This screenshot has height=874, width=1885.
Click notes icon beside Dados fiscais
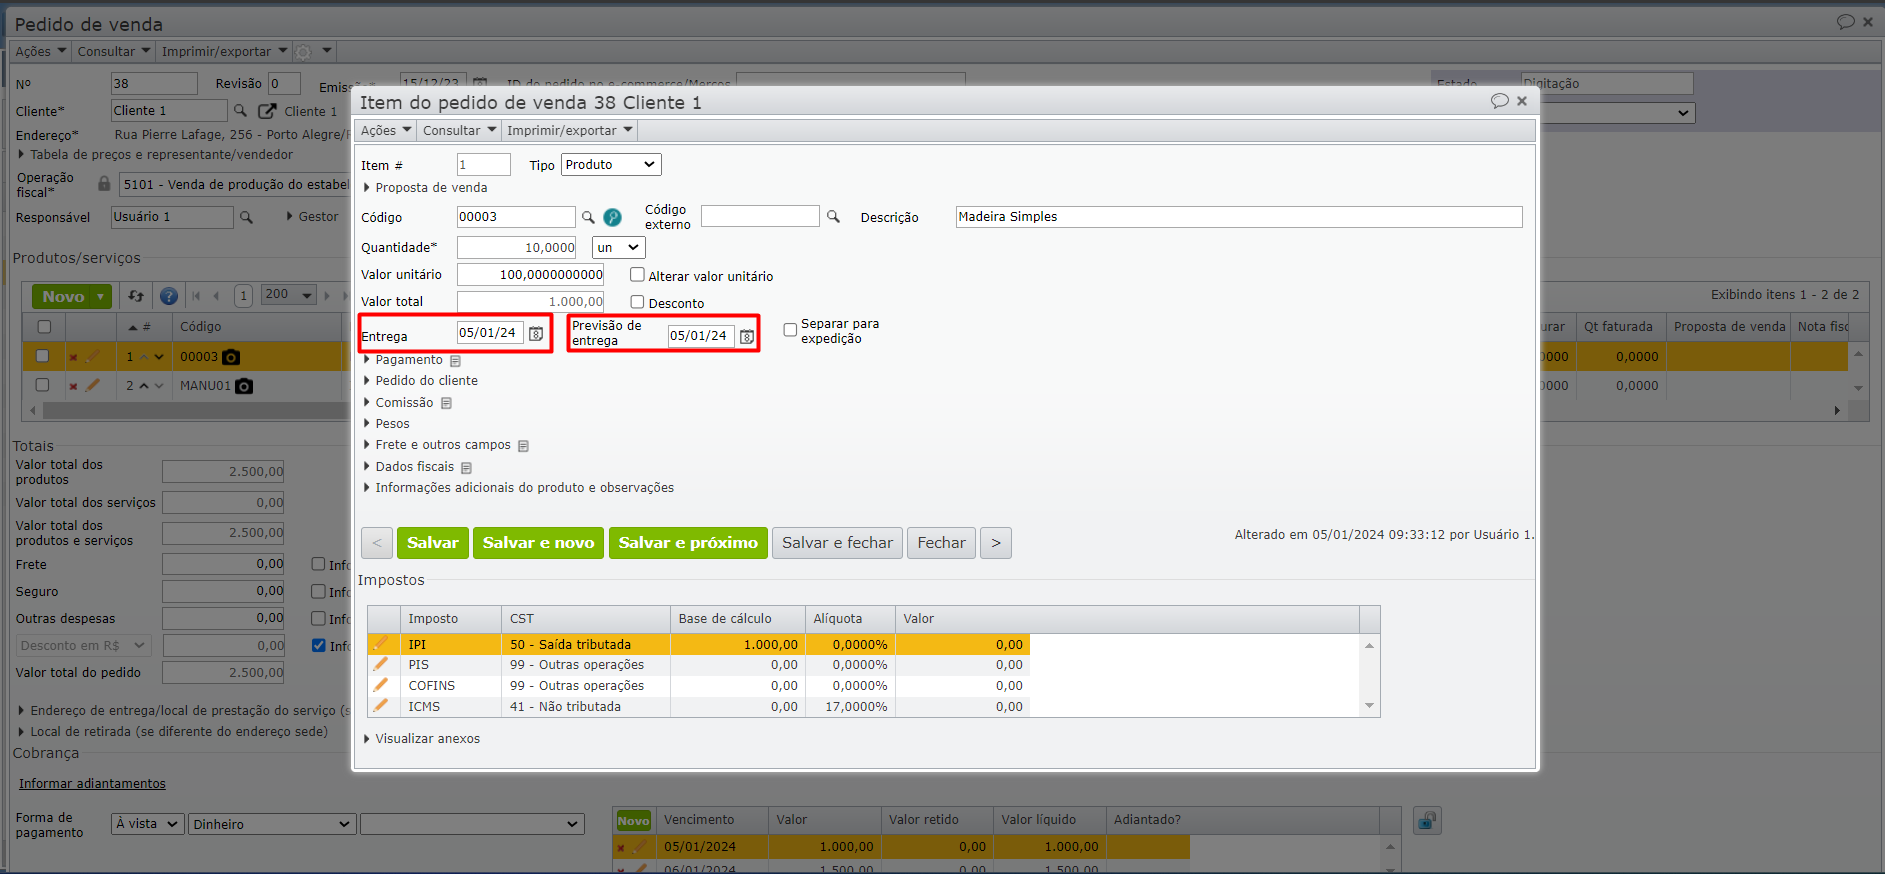pyautogui.click(x=467, y=468)
